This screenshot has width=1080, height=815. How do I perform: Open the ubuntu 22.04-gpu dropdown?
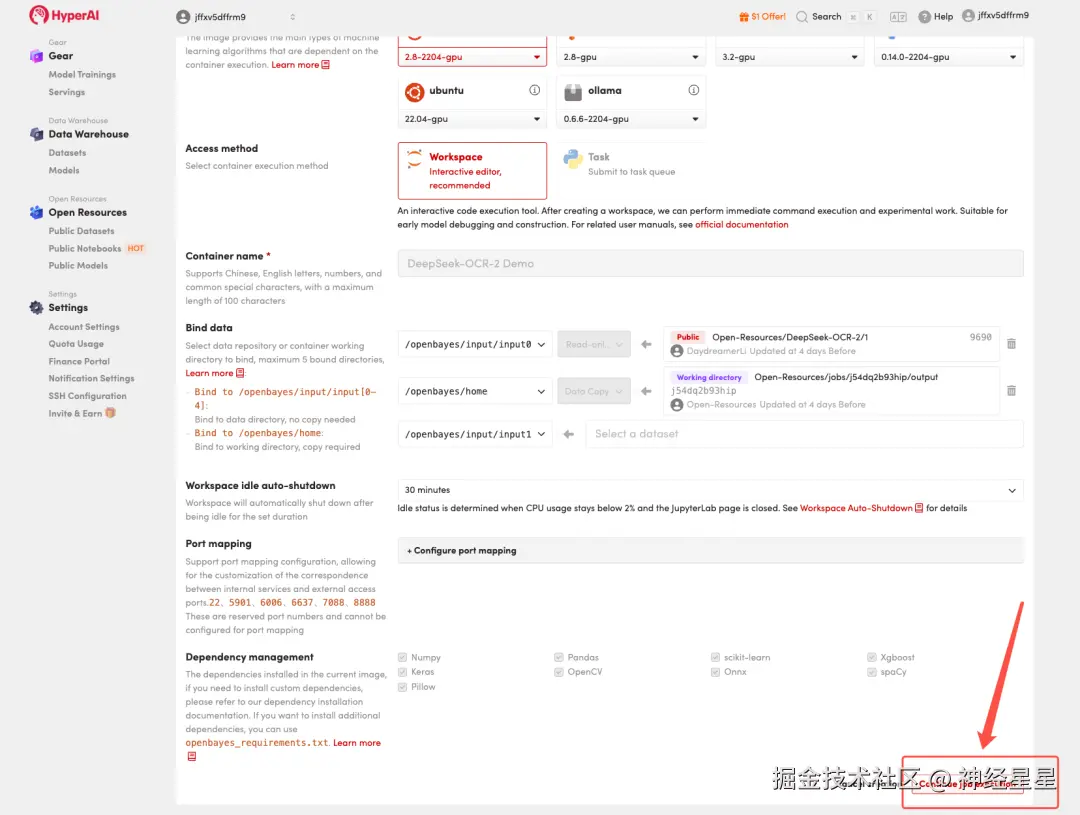[x=472, y=119]
